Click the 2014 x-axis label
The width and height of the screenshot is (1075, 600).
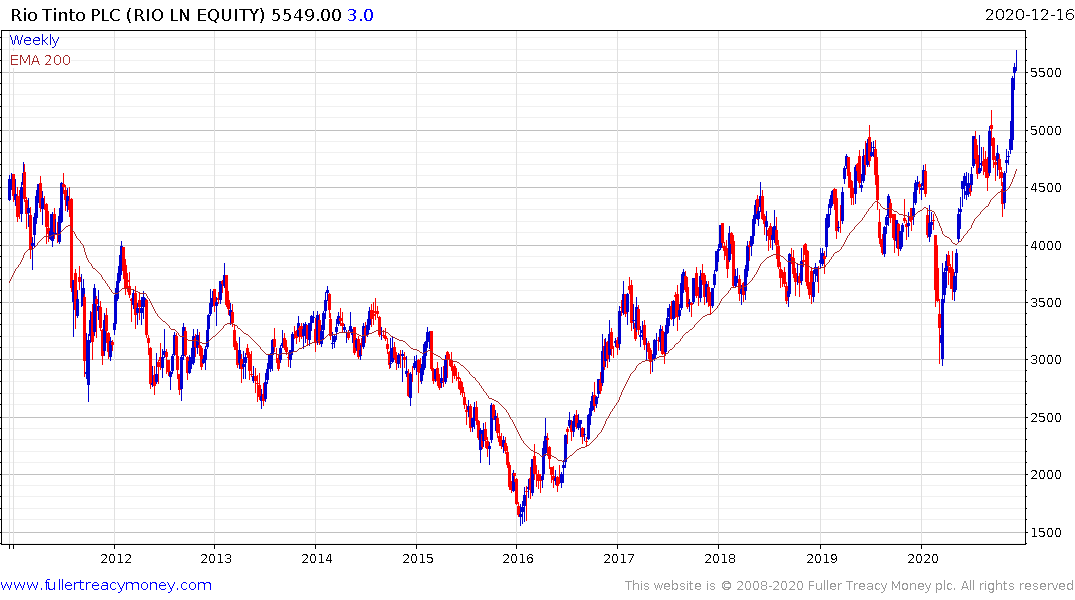tap(317, 558)
